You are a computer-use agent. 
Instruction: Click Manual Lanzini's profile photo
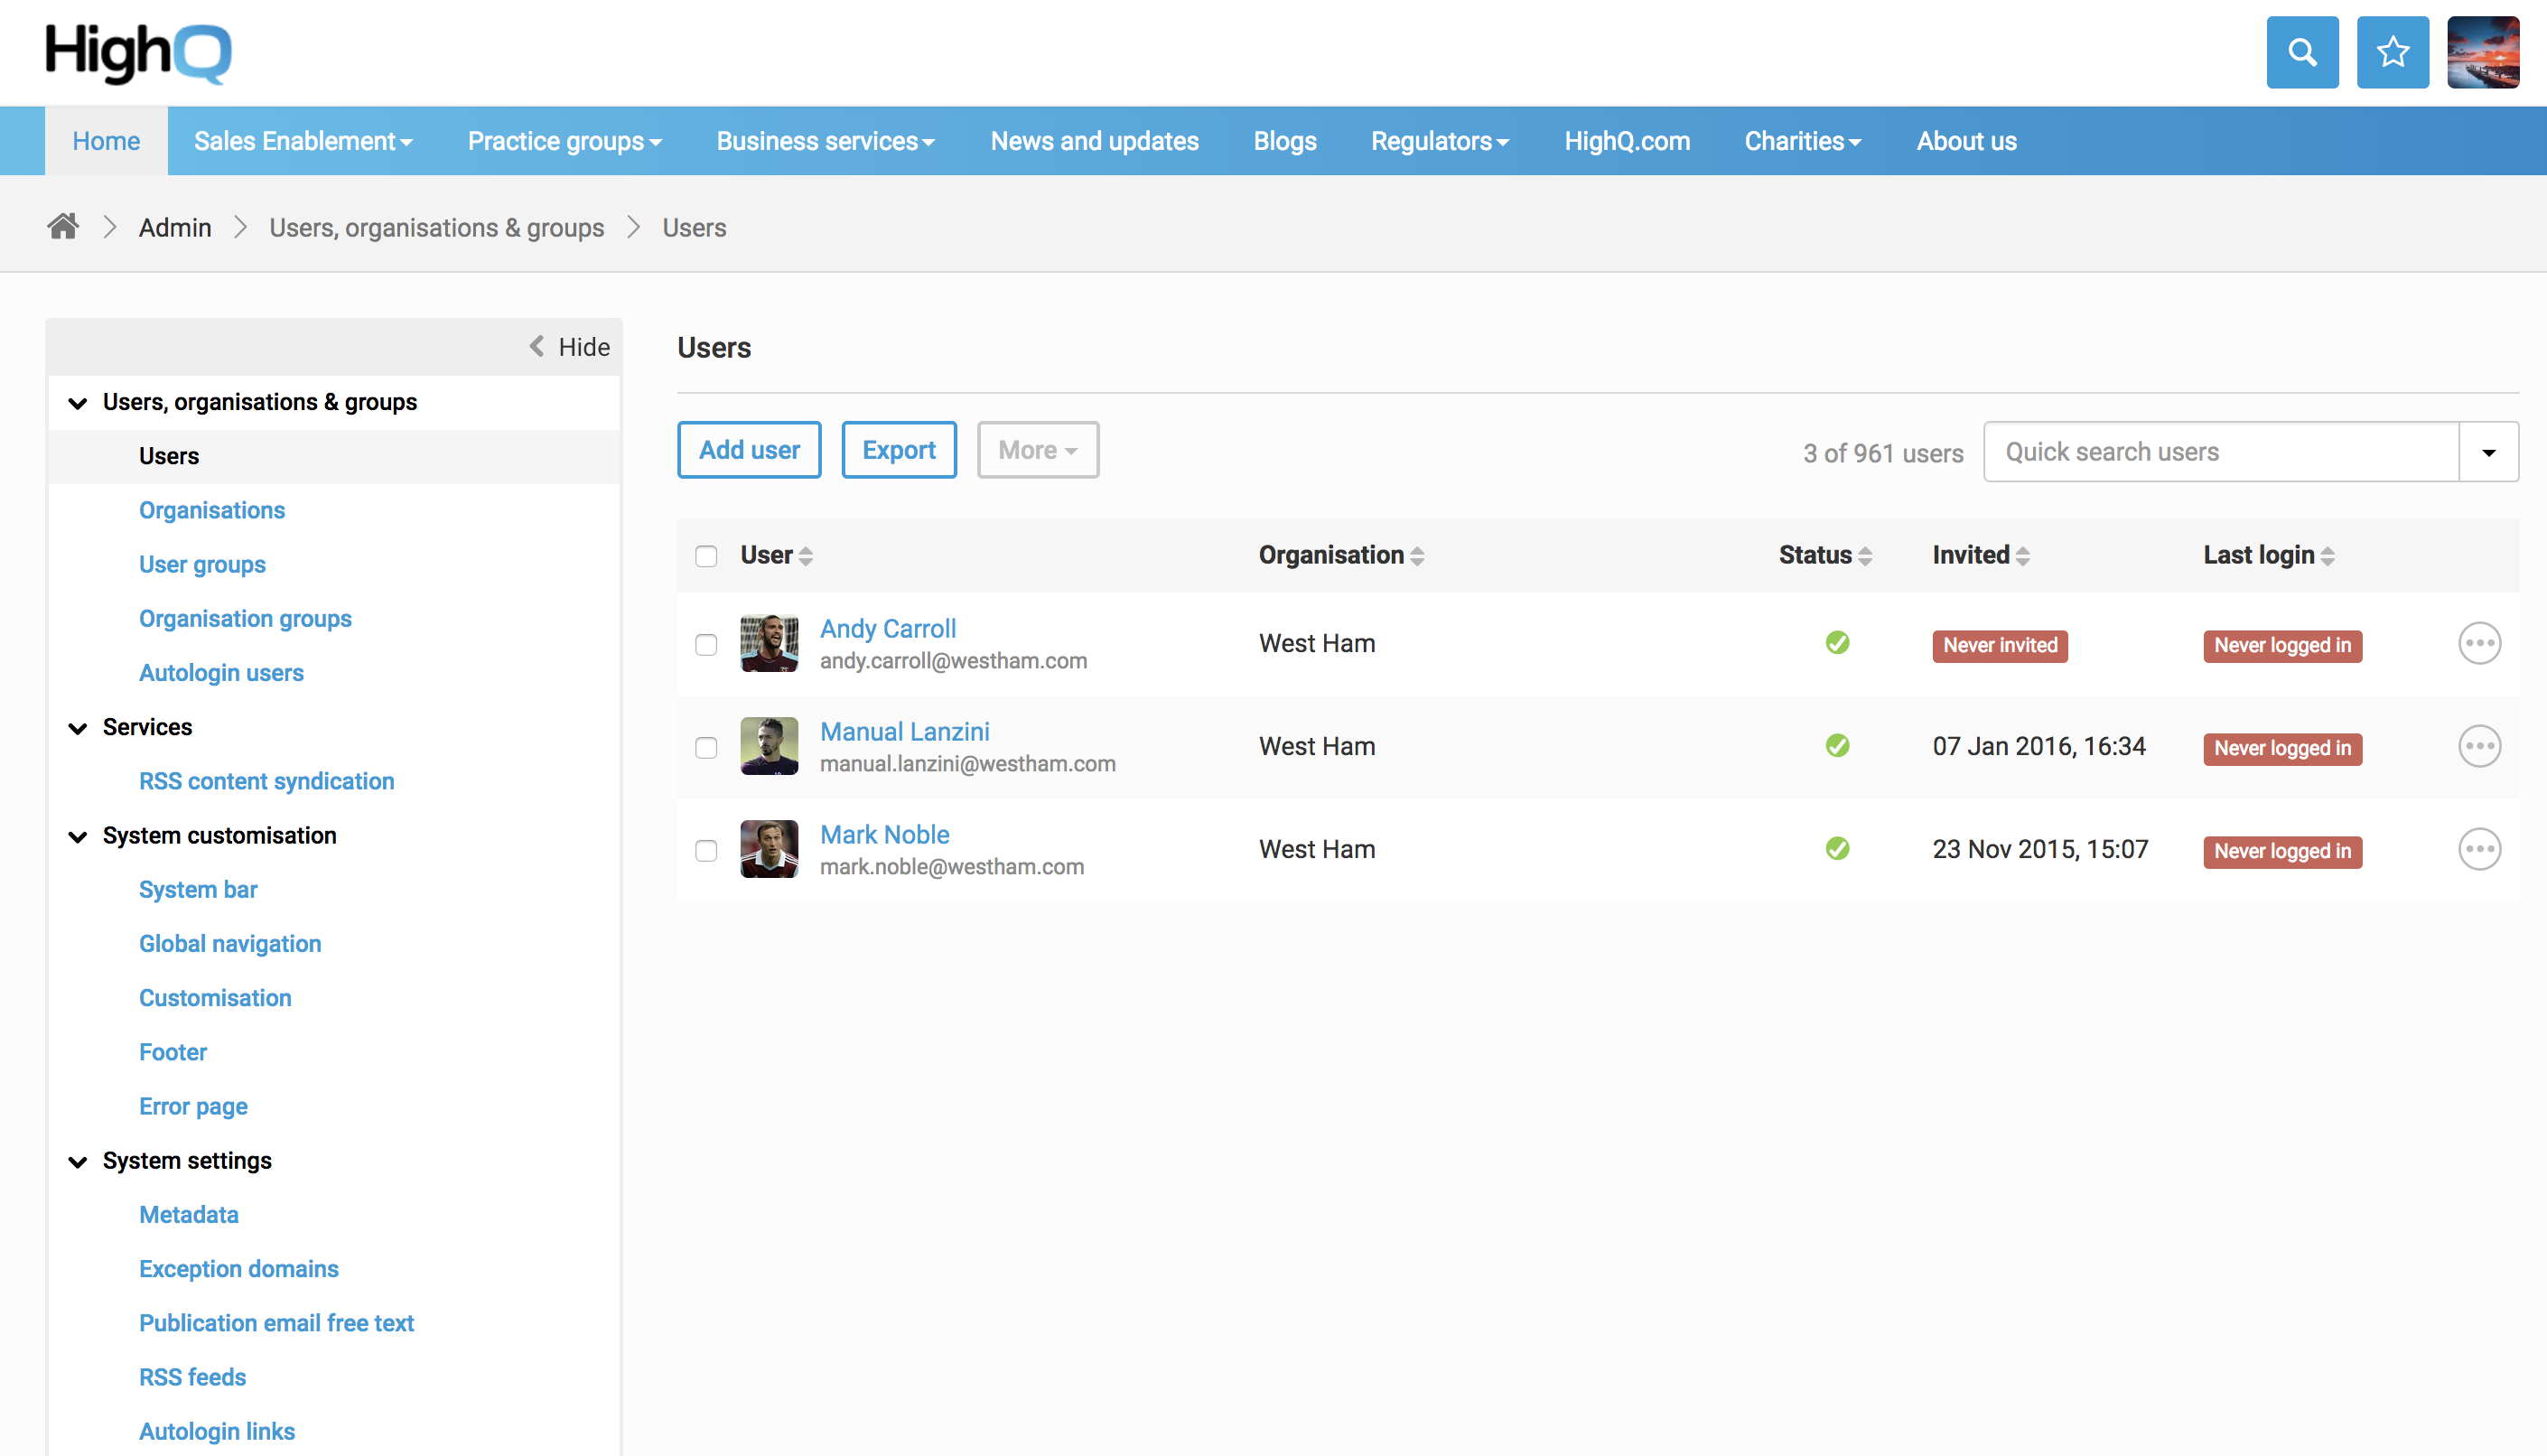click(769, 746)
